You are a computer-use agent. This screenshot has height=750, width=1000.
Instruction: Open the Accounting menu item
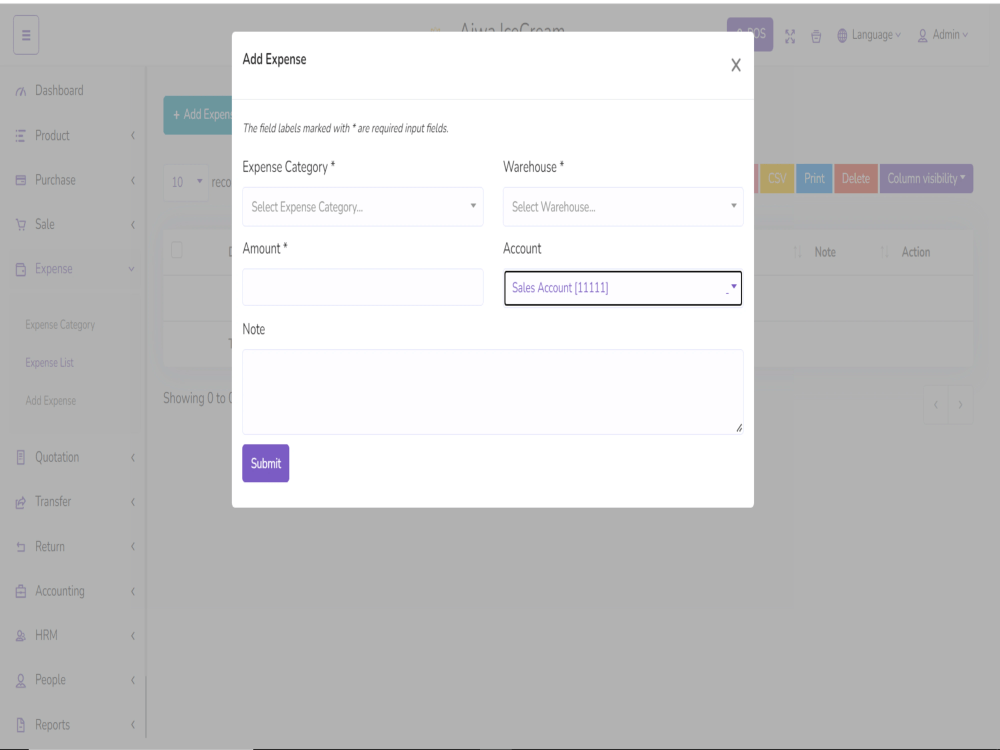[x=60, y=591]
